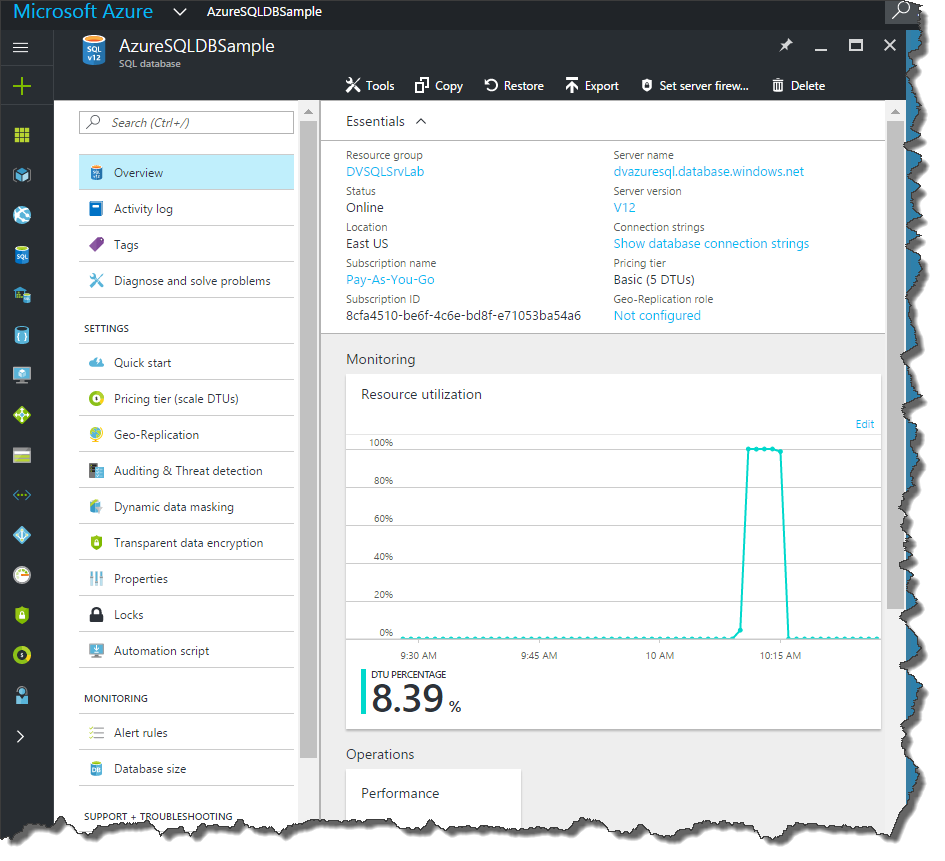Open the Resource groups cube icon

22,175
